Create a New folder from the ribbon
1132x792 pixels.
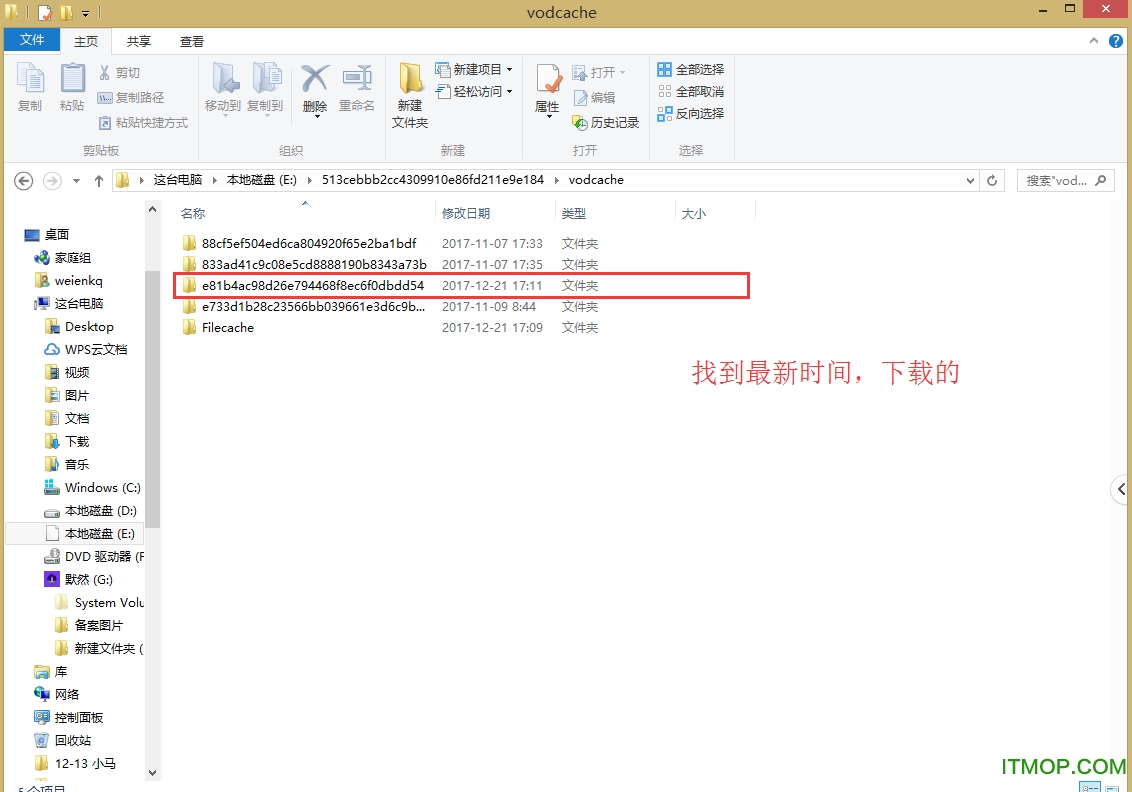[410, 95]
